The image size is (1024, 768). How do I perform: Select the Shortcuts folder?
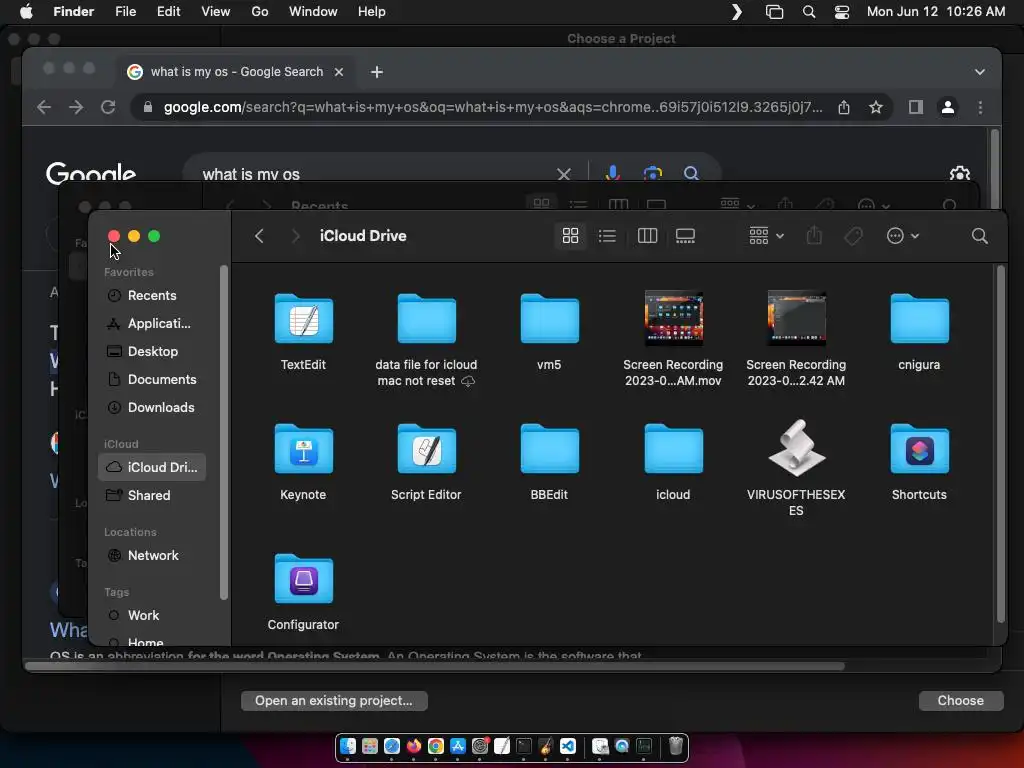920,449
